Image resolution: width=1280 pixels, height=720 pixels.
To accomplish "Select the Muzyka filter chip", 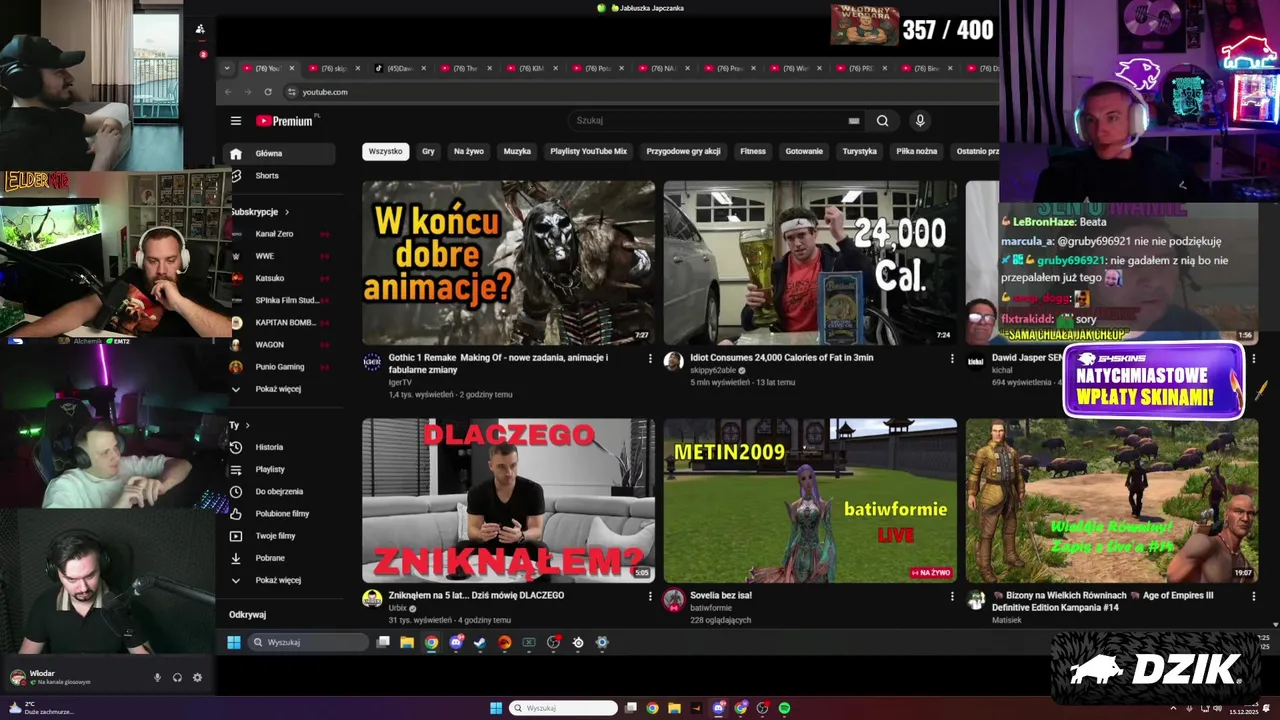I will pos(517,151).
